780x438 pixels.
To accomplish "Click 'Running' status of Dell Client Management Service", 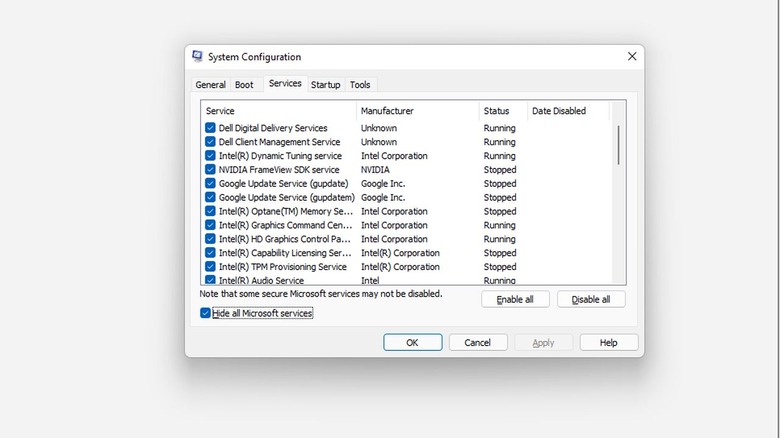I will coord(499,142).
